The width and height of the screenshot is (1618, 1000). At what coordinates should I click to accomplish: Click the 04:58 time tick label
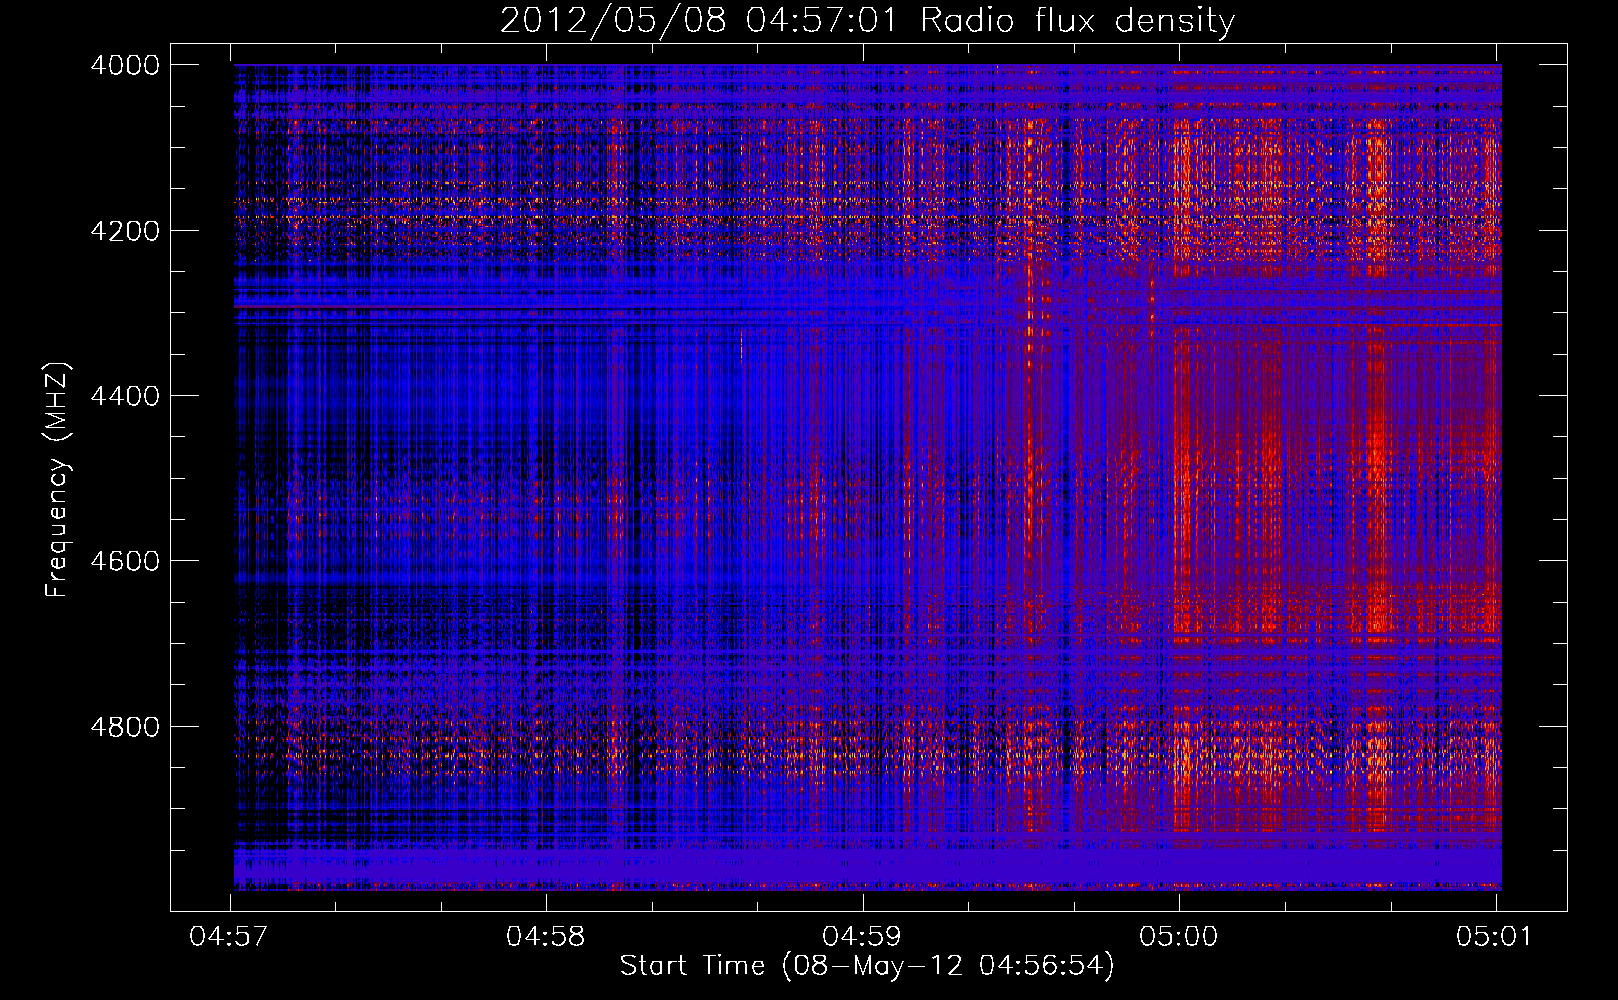[x=546, y=937]
